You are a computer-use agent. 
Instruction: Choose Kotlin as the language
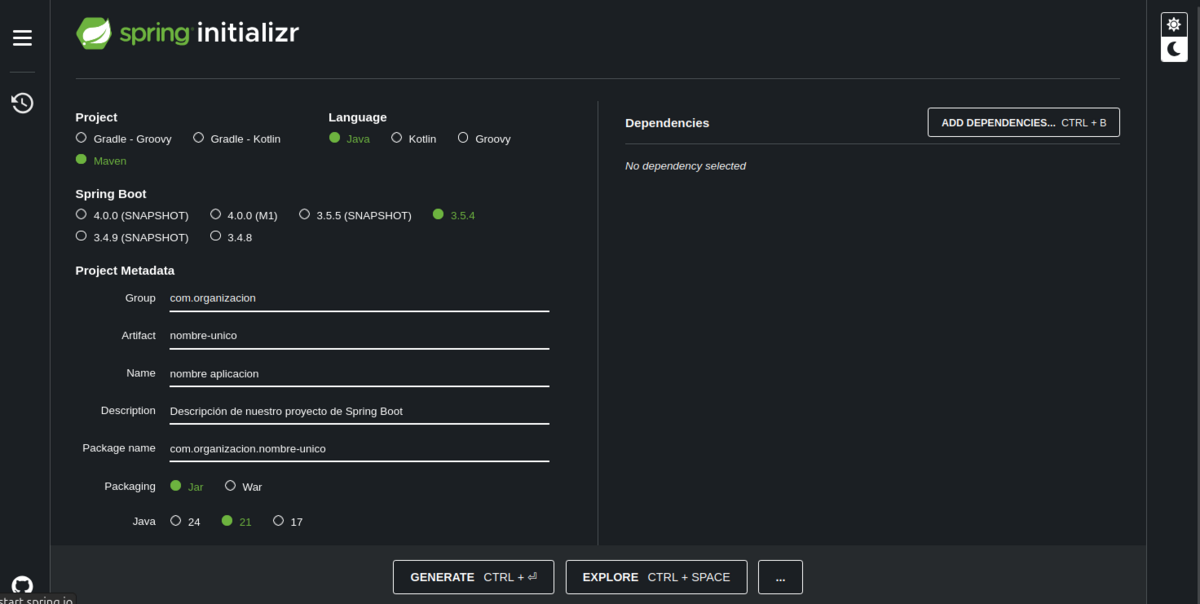414,139
